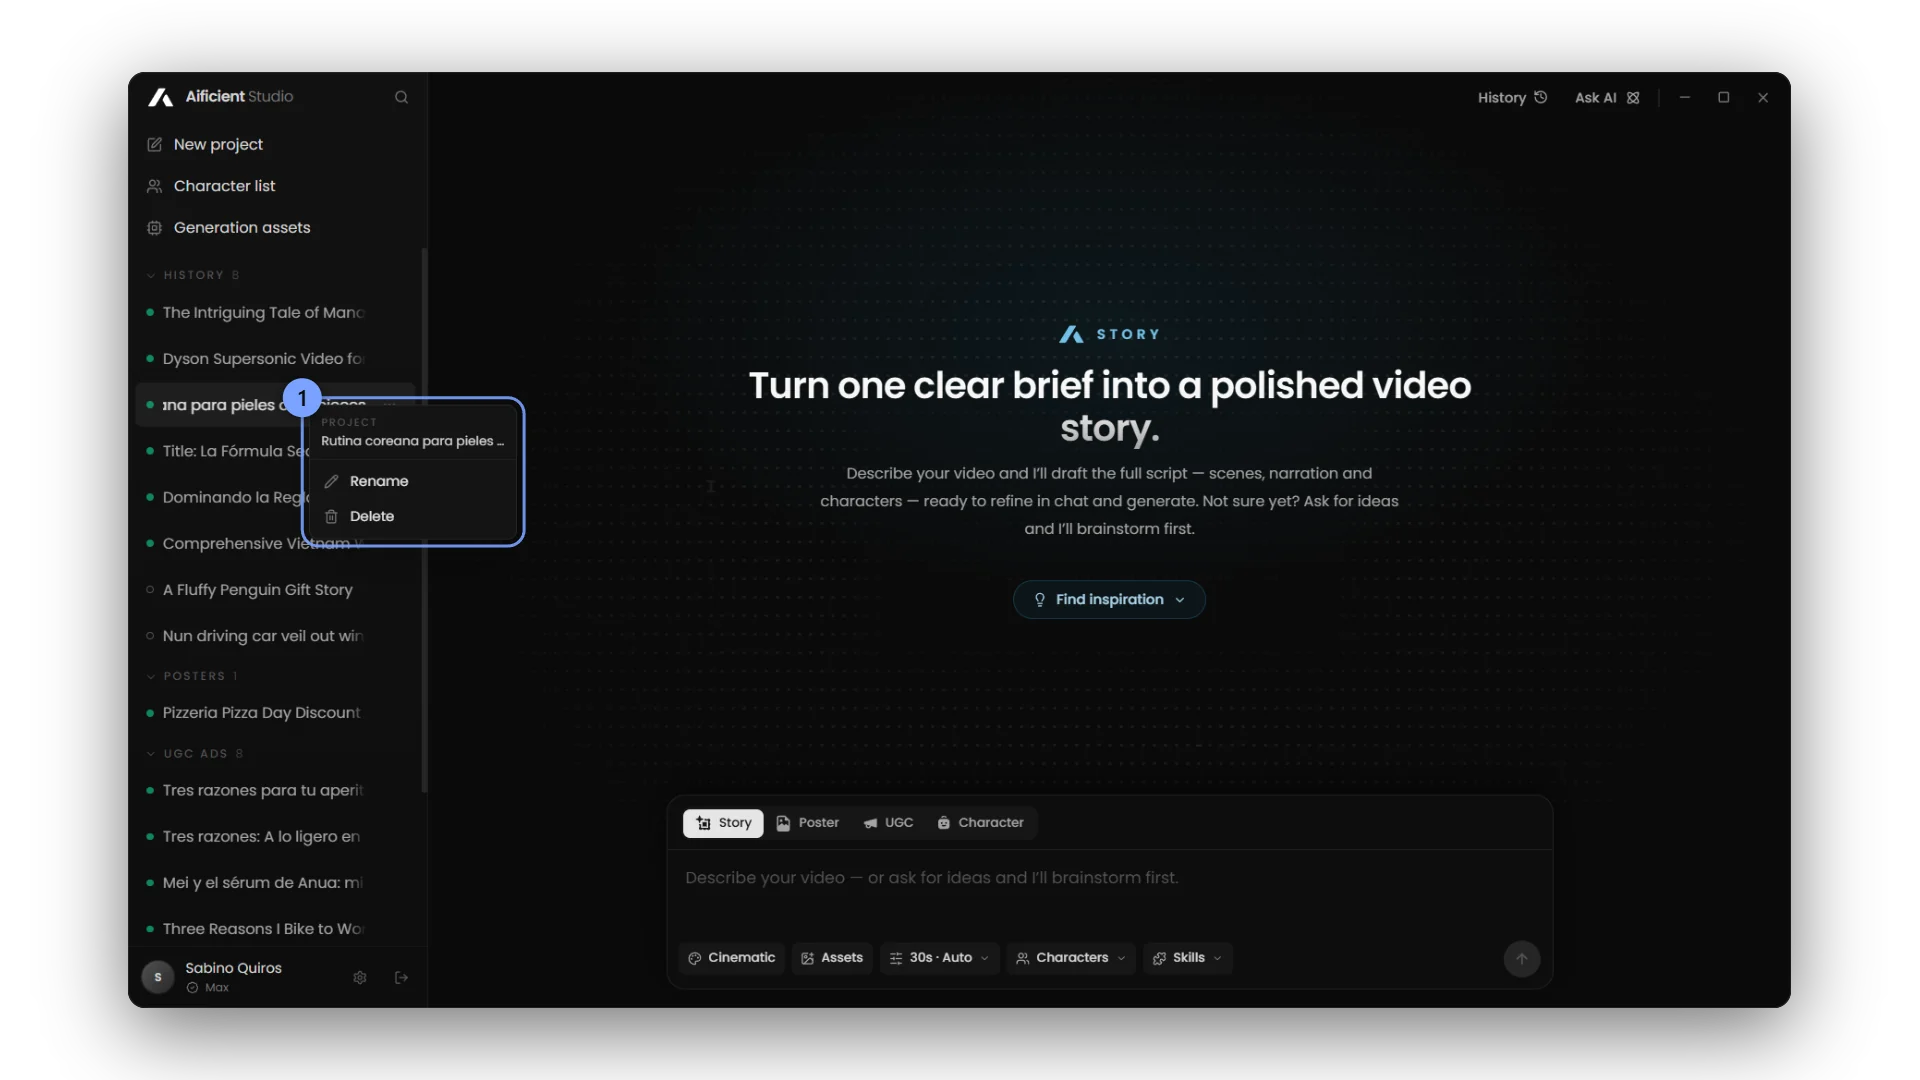Click the Ask AI button
This screenshot has width=1920, height=1080.
coord(1607,98)
